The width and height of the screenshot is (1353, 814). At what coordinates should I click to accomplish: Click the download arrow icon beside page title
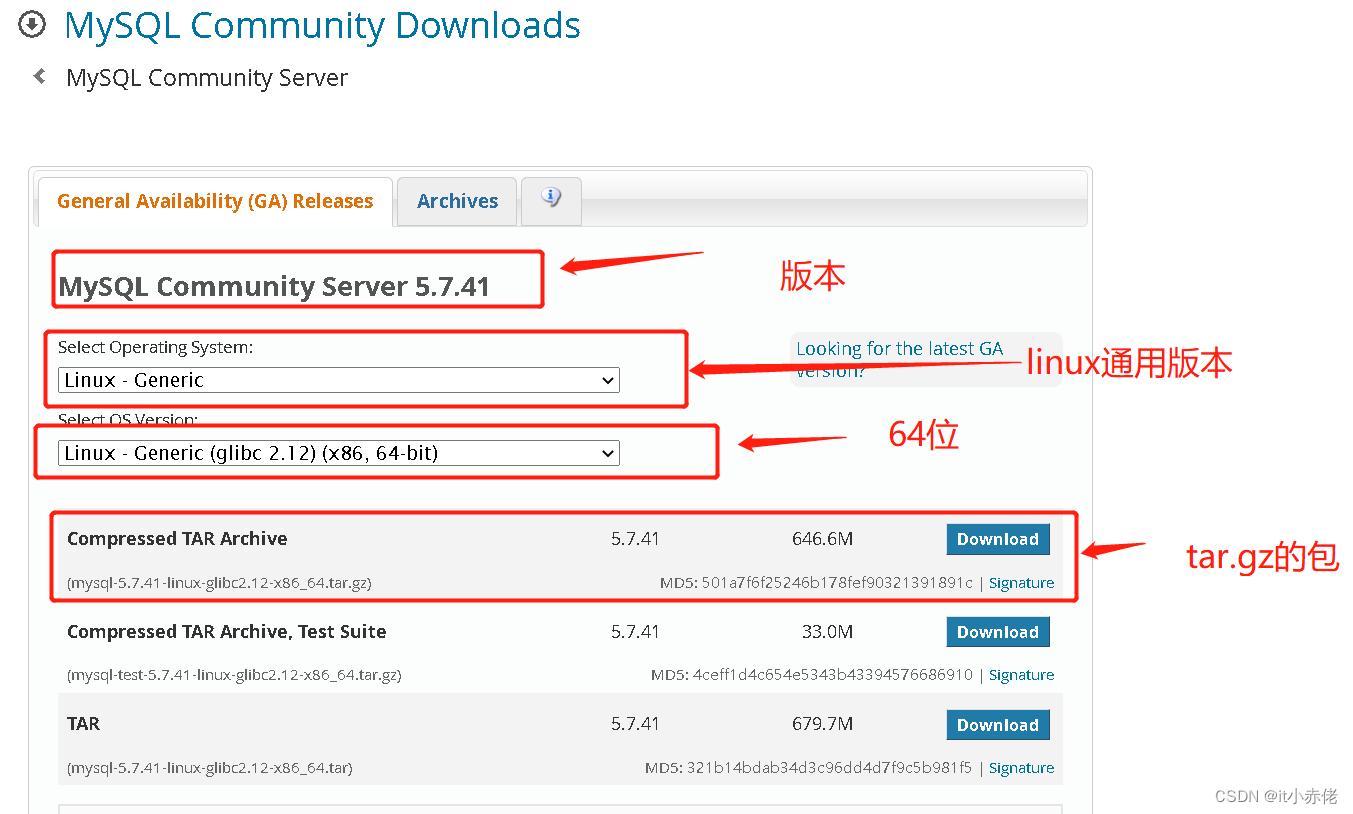click(x=31, y=24)
